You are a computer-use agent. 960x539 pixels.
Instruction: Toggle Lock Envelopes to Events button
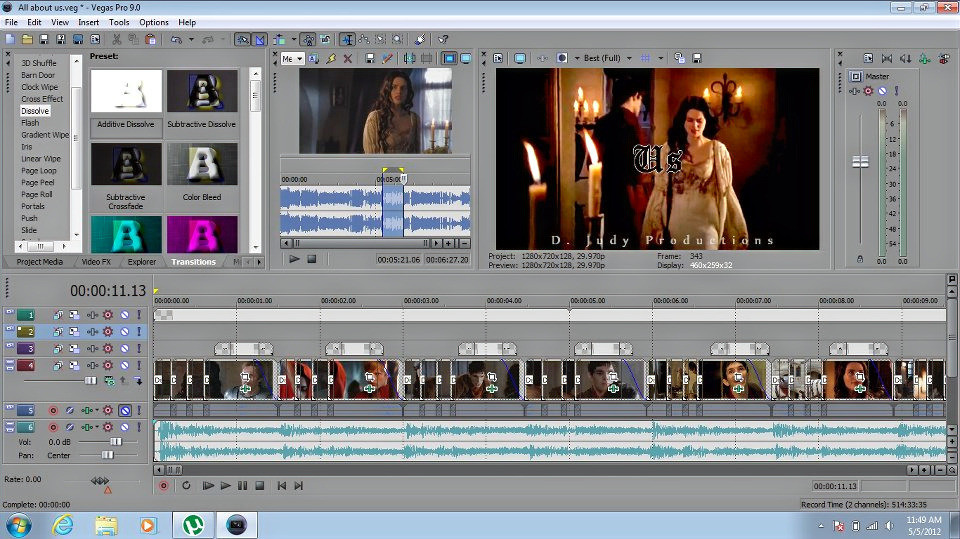coord(308,39)
